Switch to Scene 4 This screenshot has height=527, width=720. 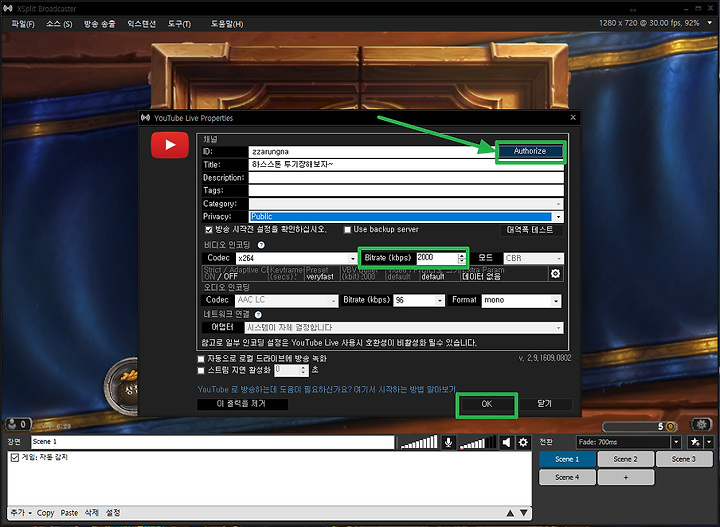pyautogui.click(x=567, y=477)
